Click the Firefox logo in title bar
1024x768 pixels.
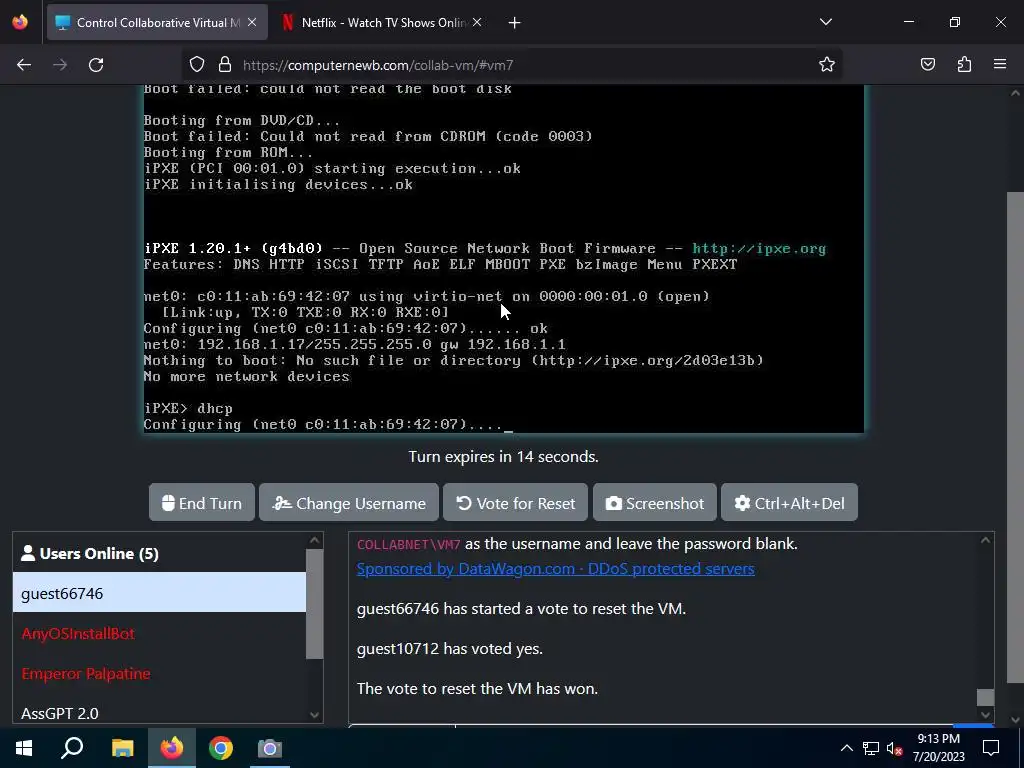coord(20,22)
